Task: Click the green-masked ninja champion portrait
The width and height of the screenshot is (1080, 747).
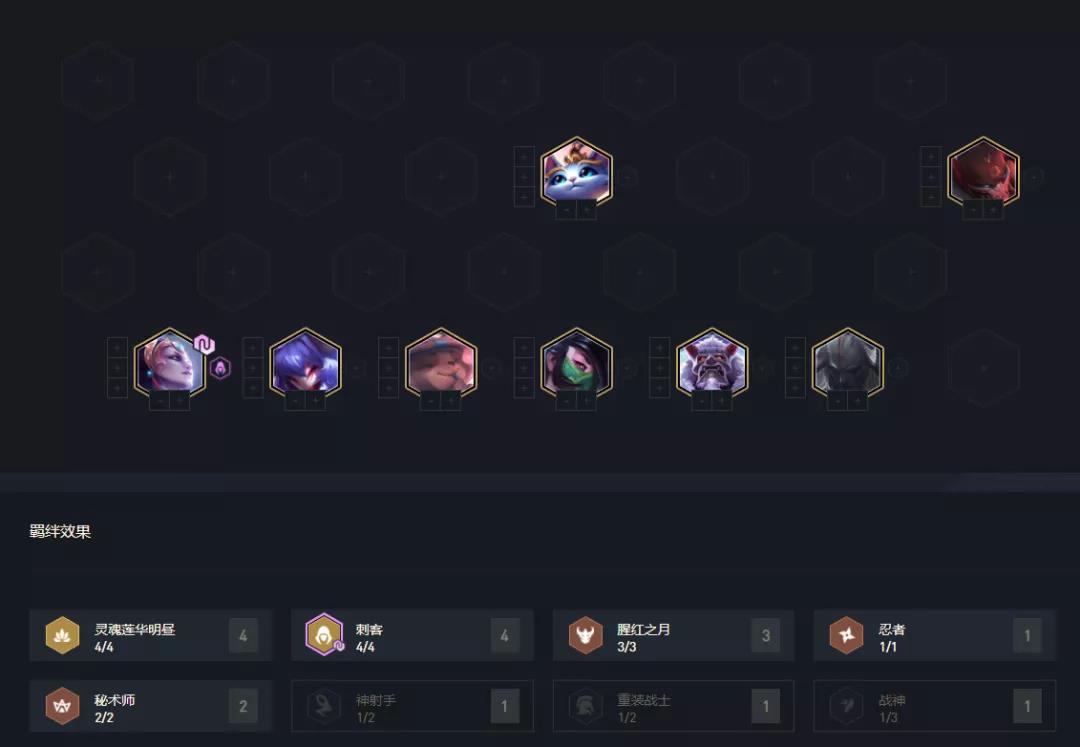Action: pyautogui.click(x=577, y=363)
